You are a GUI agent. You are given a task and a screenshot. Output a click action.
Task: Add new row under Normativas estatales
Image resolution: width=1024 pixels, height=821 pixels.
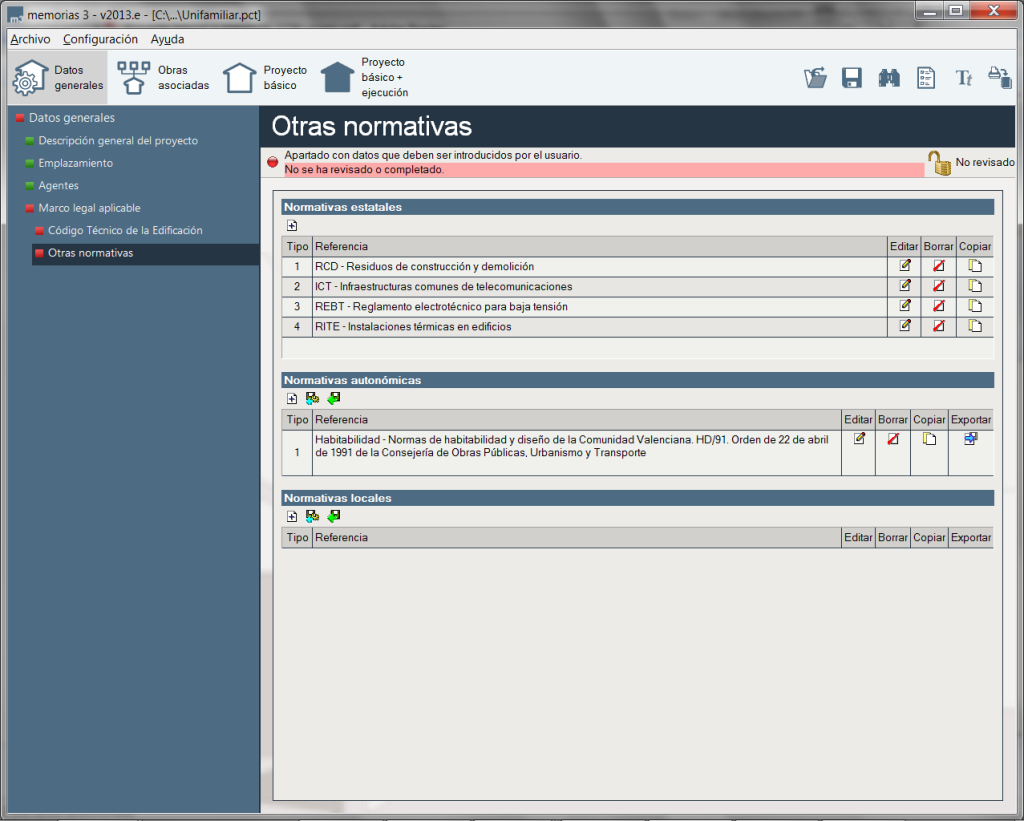point(292,225)
